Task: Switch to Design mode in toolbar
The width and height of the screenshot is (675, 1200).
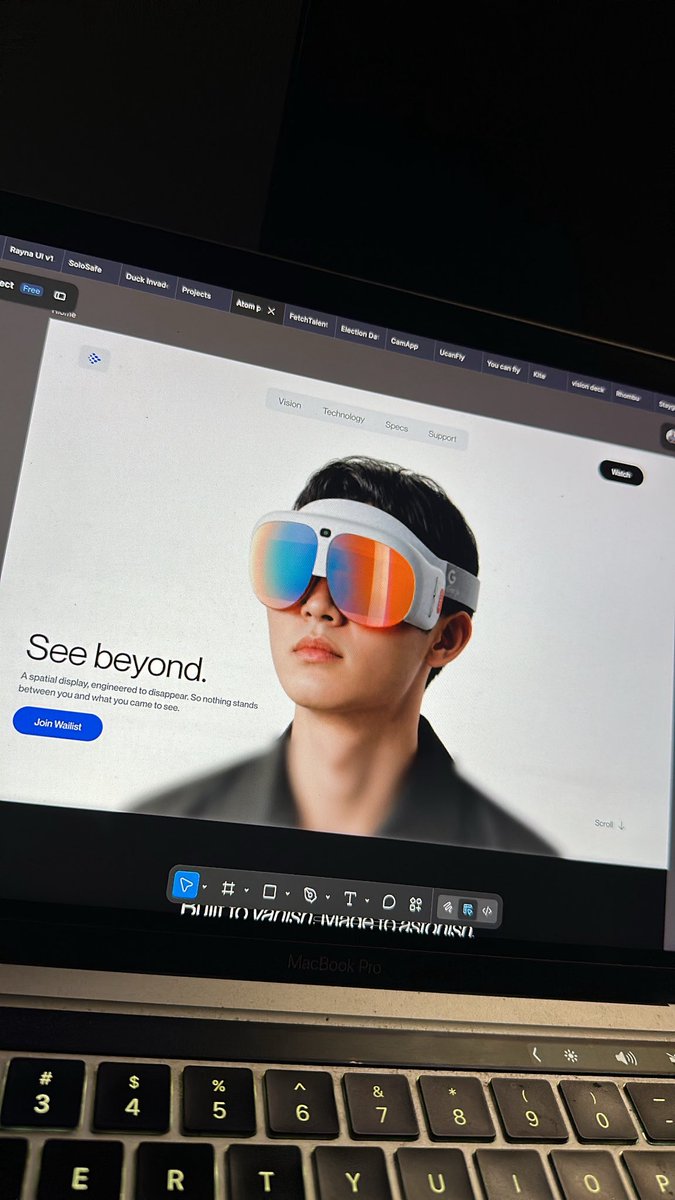Action: (468, 909)
